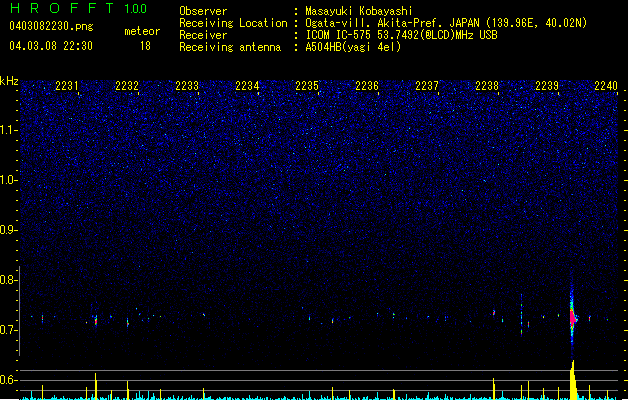Screen dimensions: 629x400
Task: Click the large magenta meteor echo after 2239
Action: tap(573, 317)
